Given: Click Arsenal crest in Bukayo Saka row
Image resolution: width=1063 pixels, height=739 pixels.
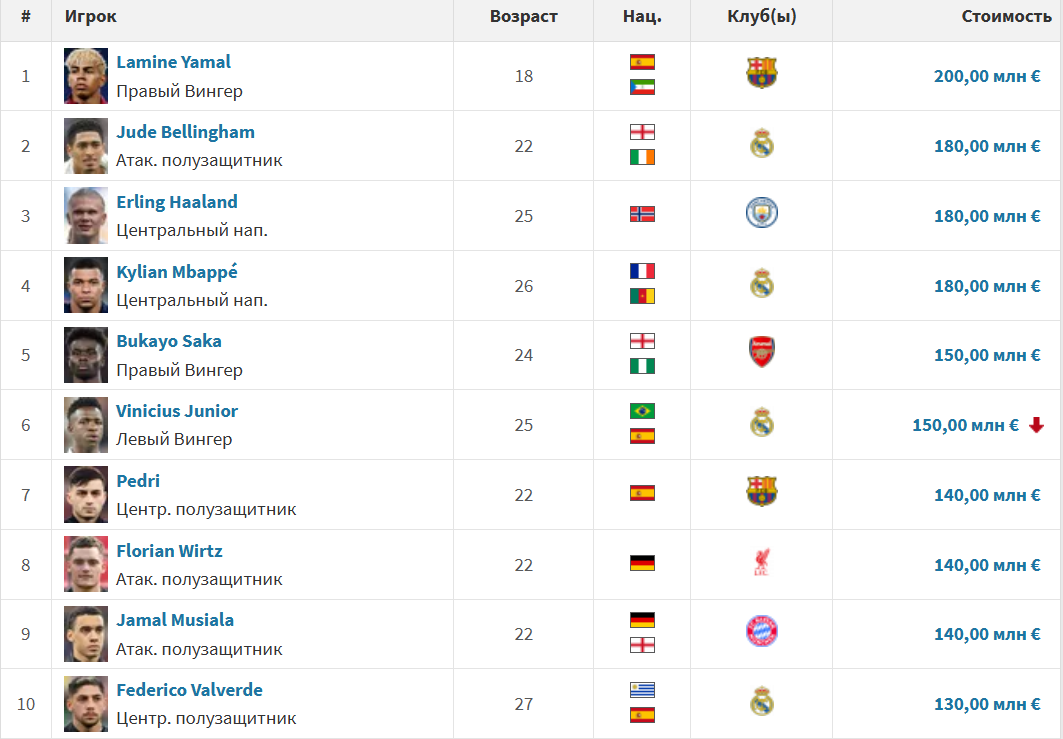Looking at the screenshot, I should pos(761,352).
